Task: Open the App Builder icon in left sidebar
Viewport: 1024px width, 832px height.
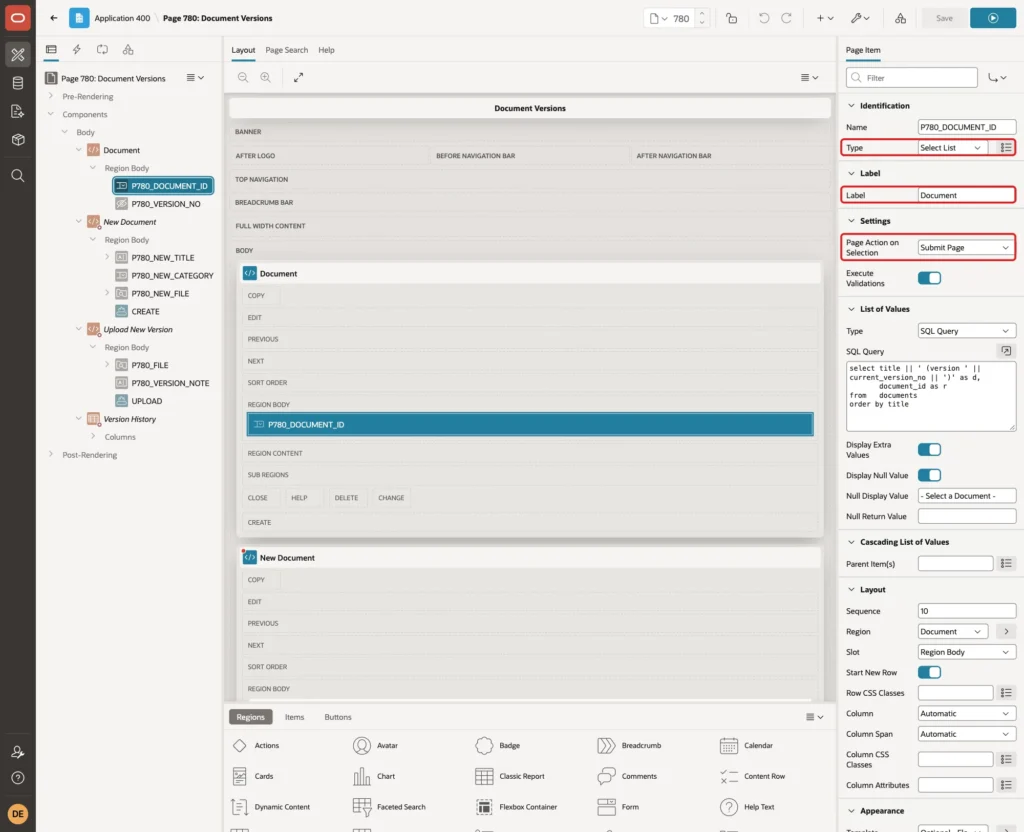Action: (18, 55)
